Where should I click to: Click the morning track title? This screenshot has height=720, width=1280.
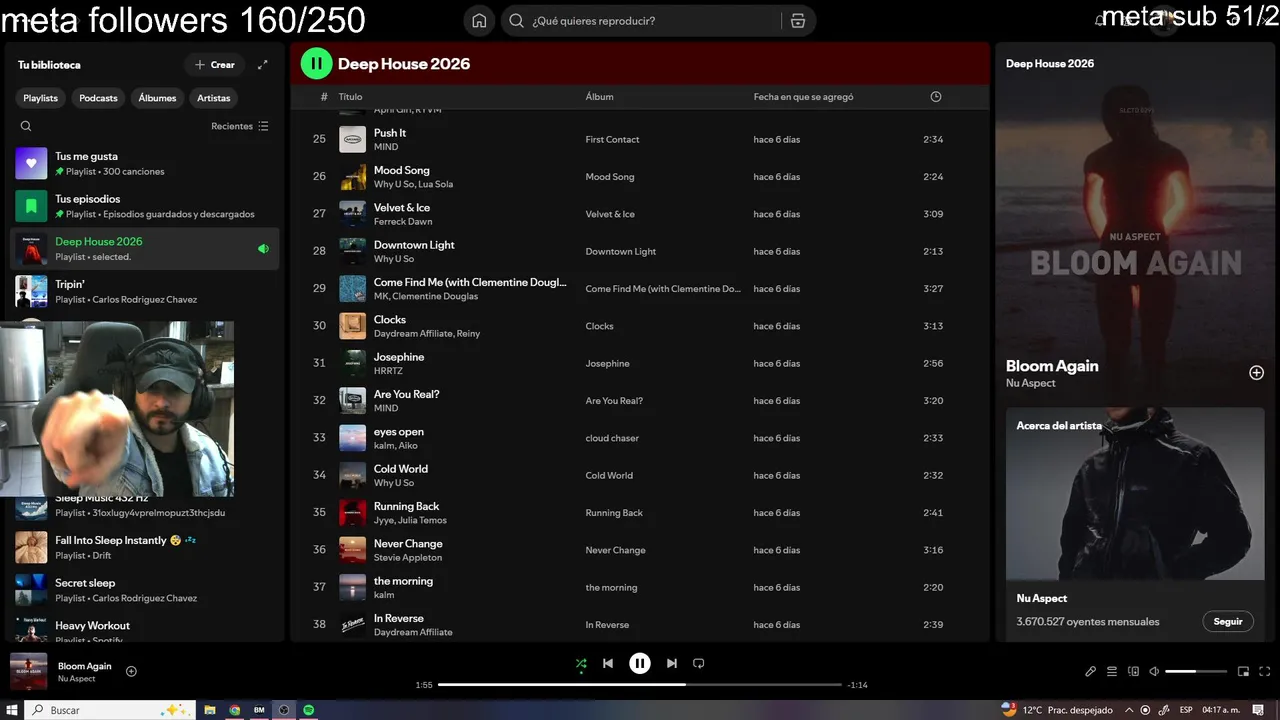click(403, 581)
